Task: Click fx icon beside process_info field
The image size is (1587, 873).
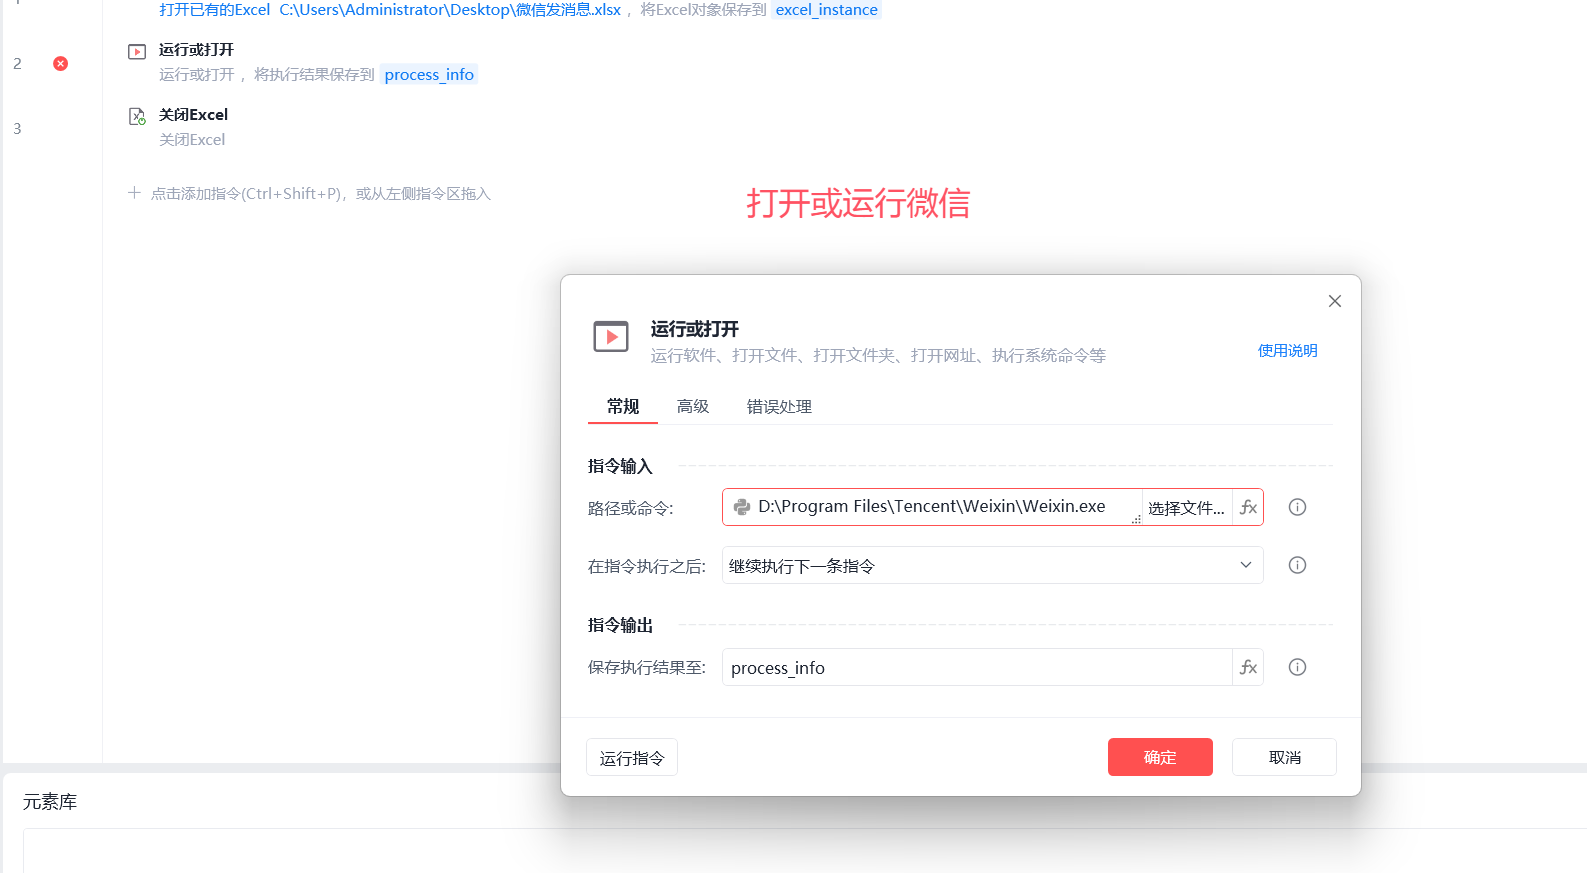Action: (x=1248, y=667)
